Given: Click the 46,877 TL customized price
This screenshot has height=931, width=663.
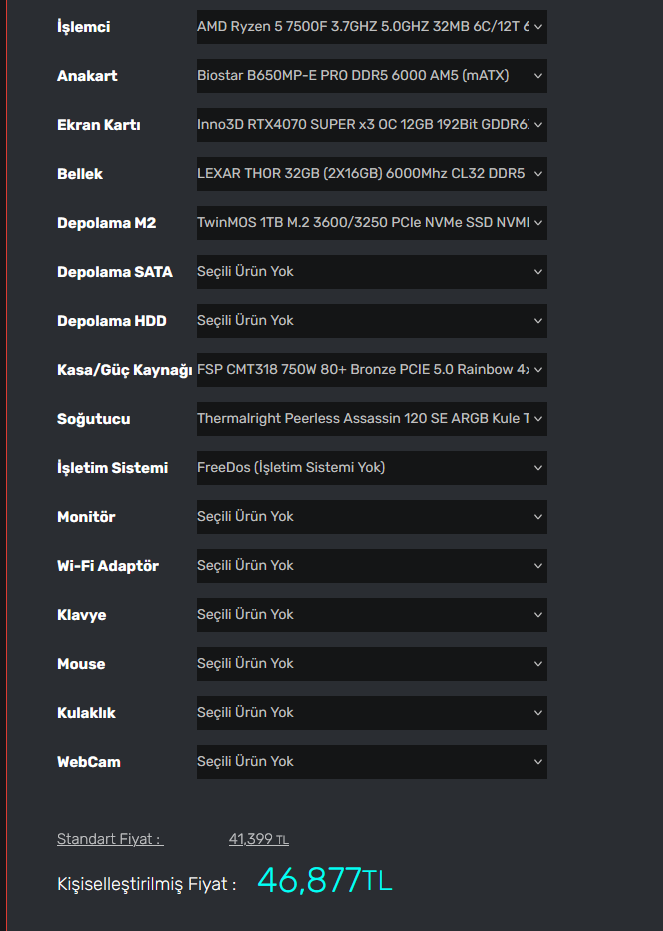Looking at the screenshot, I should (x=324, y=881).
